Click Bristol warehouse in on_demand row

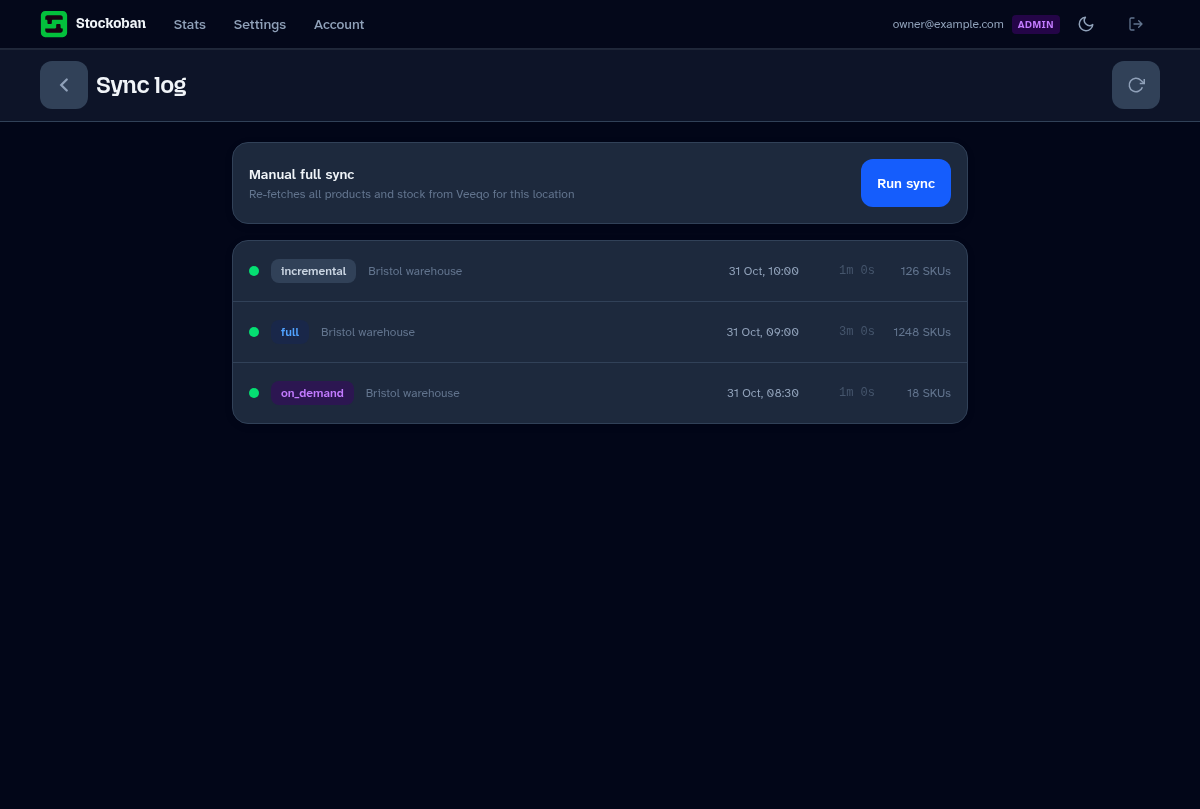click(x=413, y=393)
